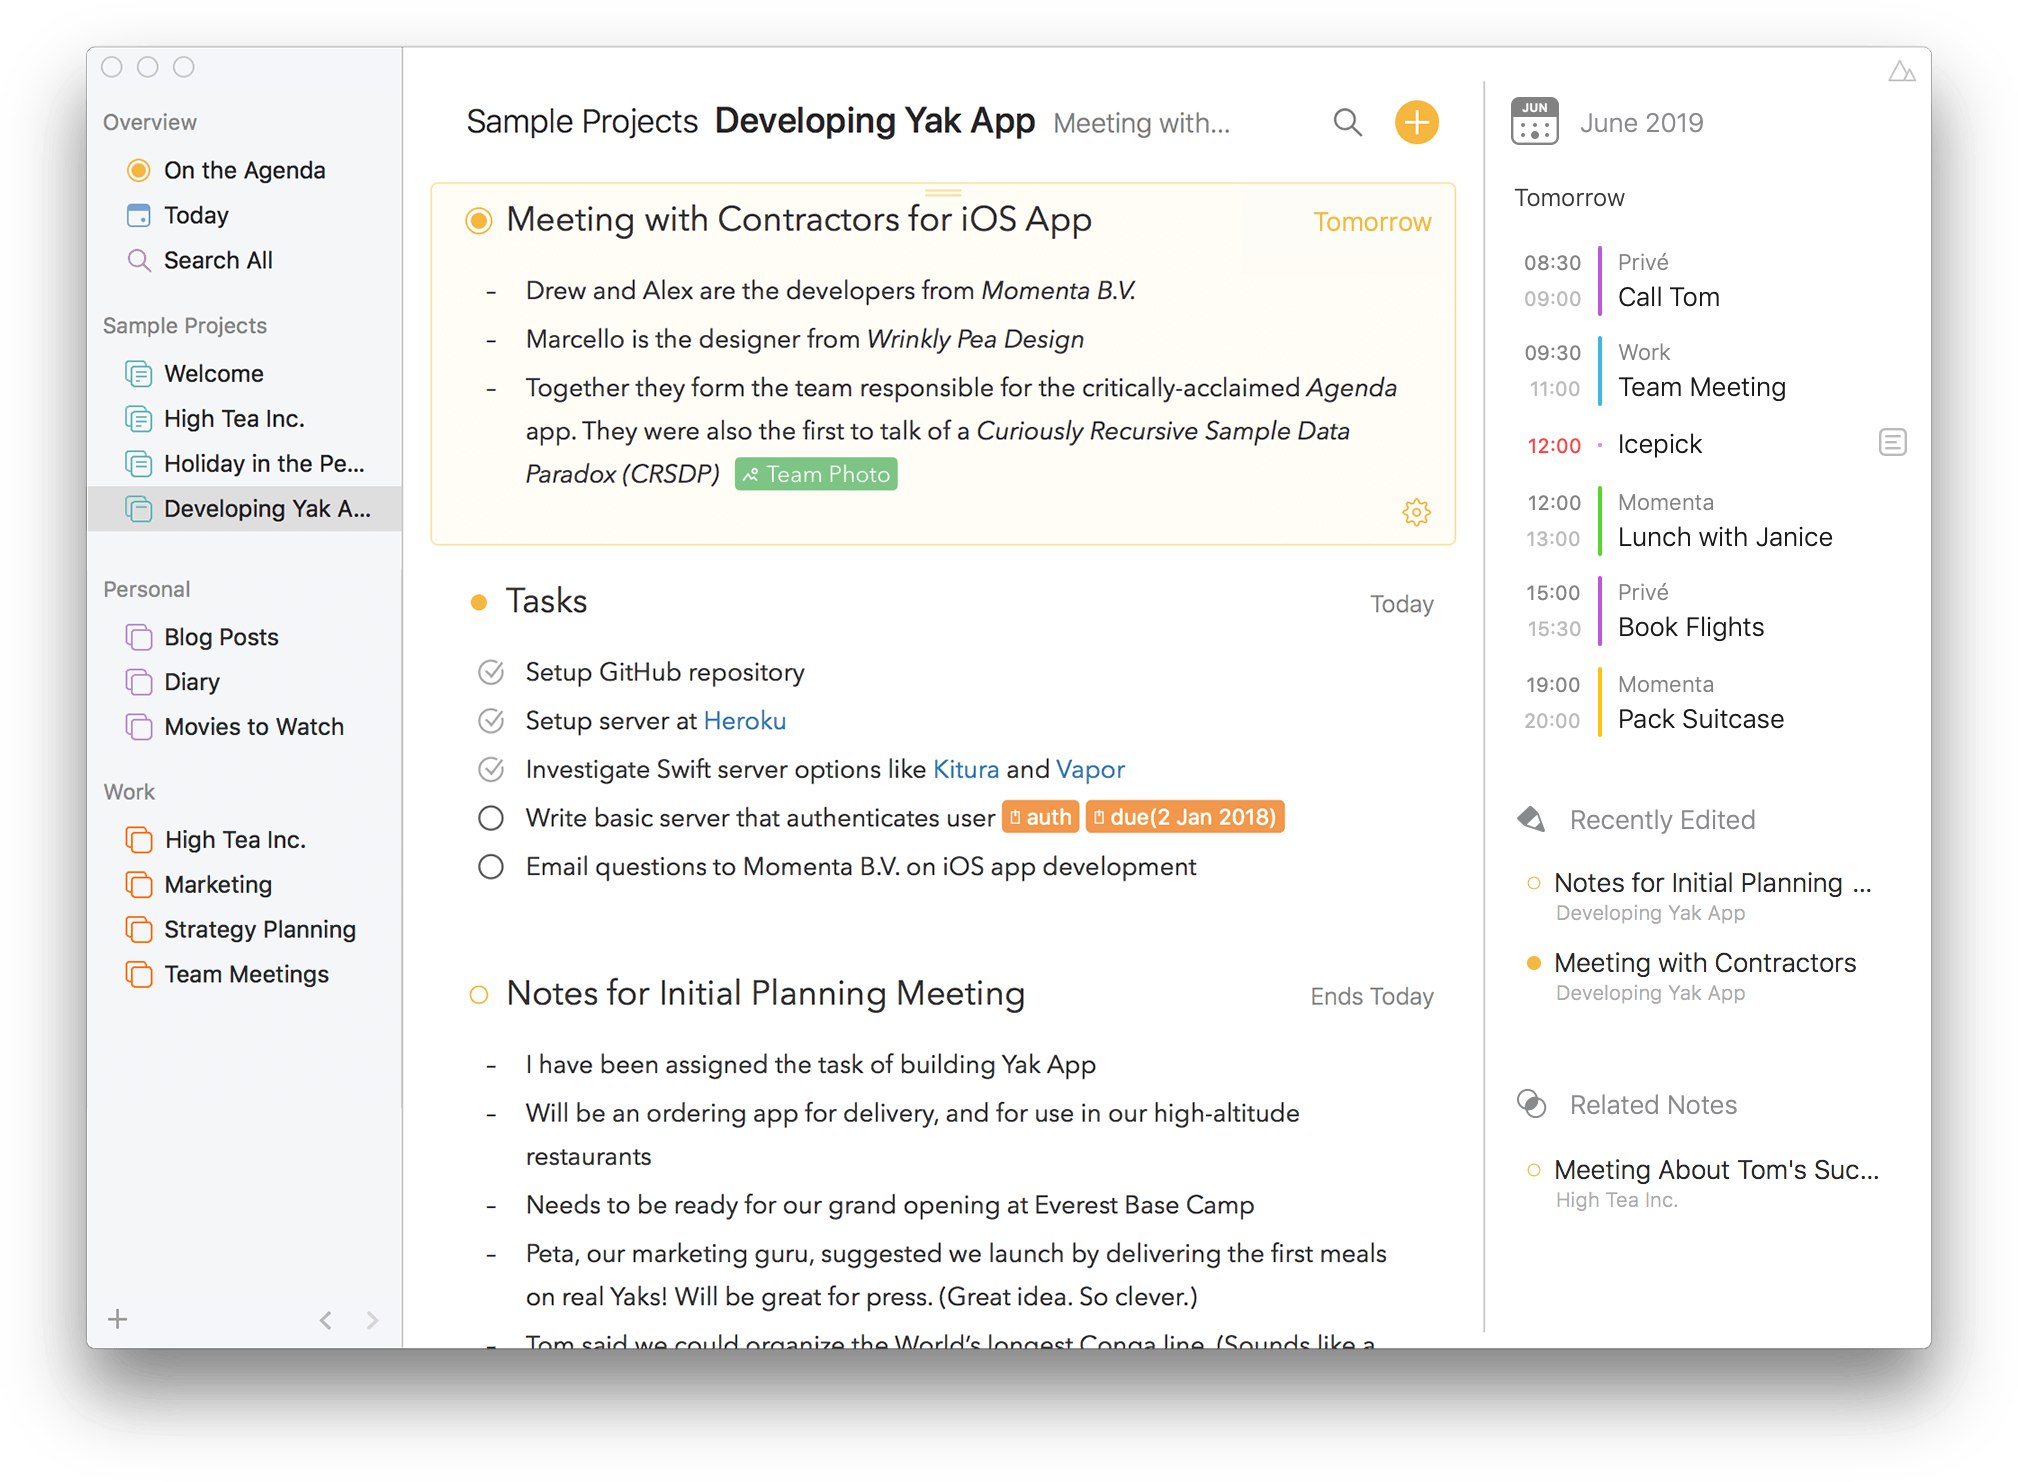This screenshot has height=1482, width=2018.
Task: Select Developing Yak A... project in sidebar
Action: coord(244,508)
